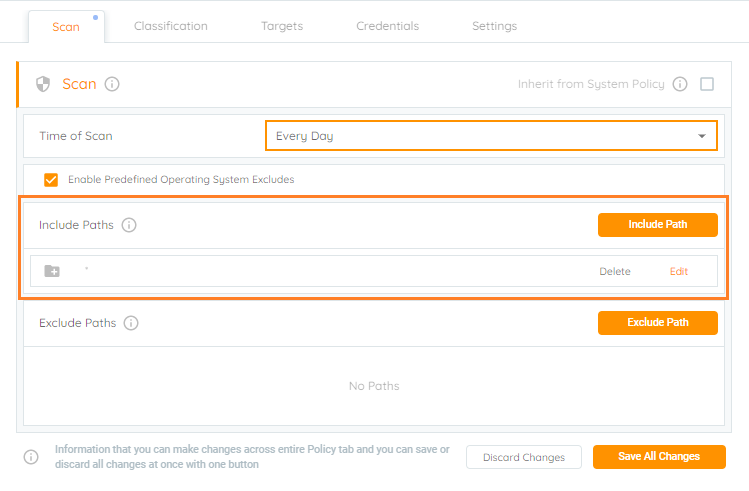Click the blue dot indicator on Scan tab
This screenshot has height=491, width=749.
point(96,18)
